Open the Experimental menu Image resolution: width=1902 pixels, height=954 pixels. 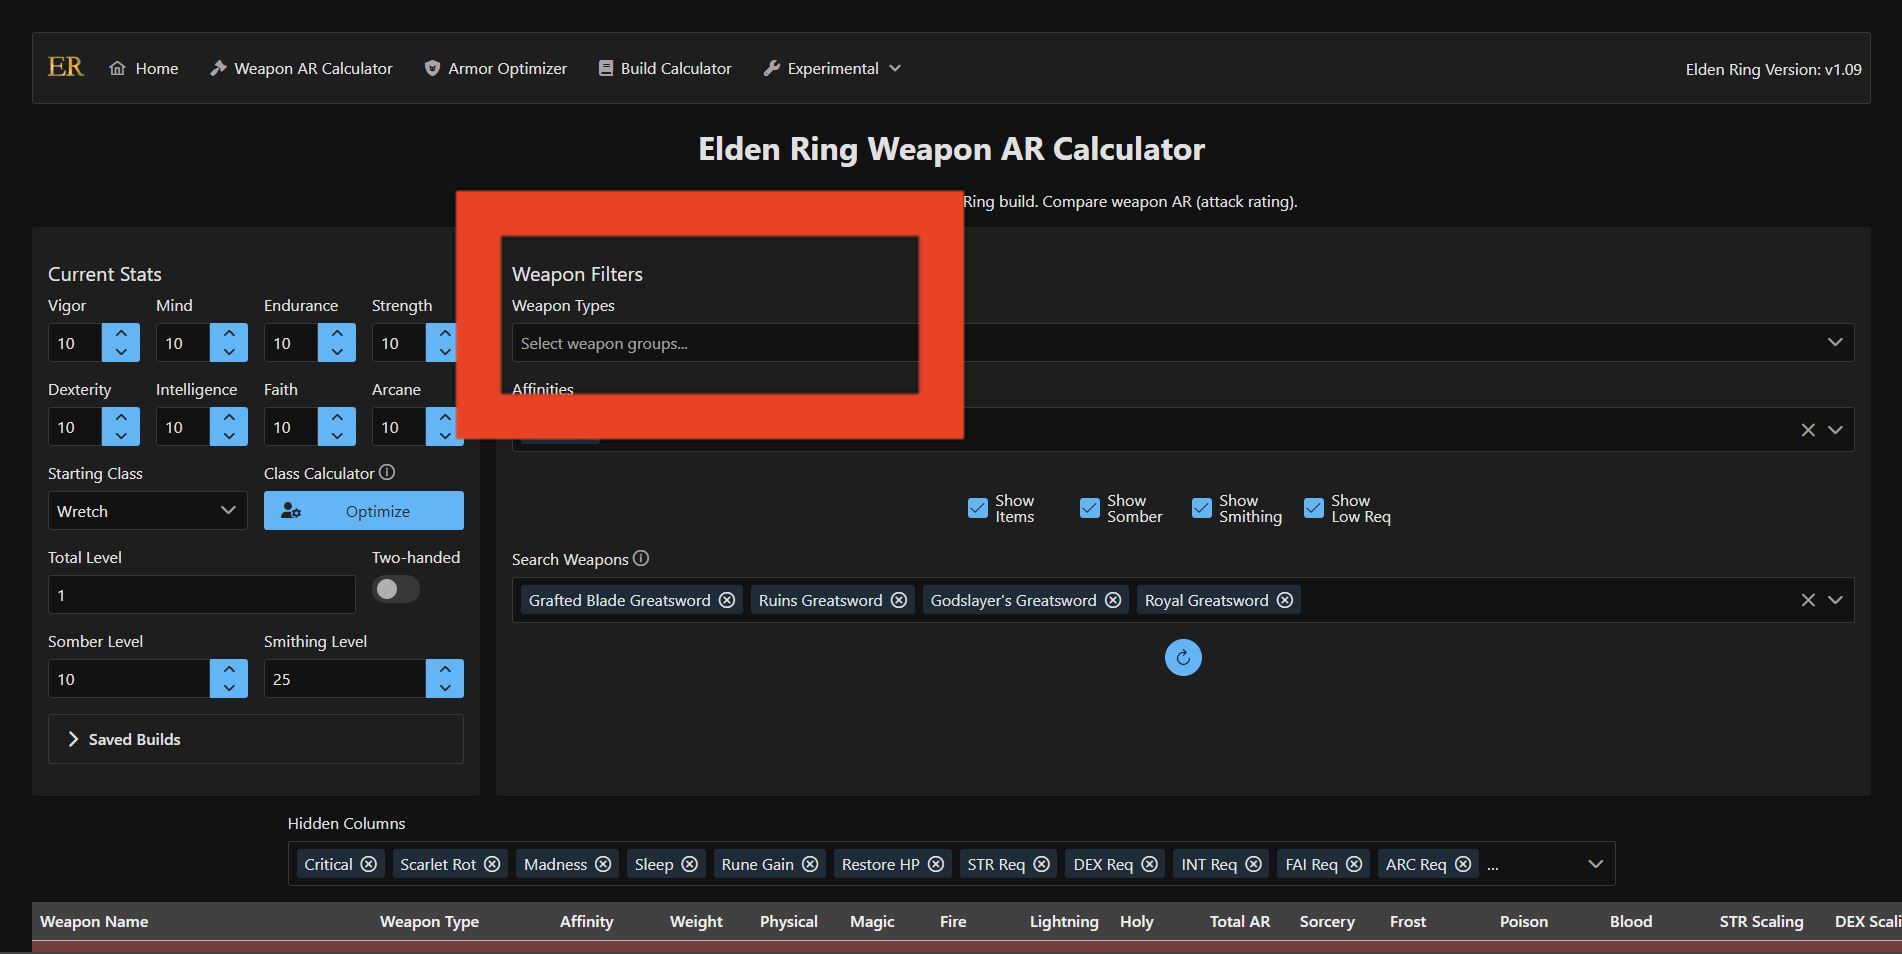point(831,68)
